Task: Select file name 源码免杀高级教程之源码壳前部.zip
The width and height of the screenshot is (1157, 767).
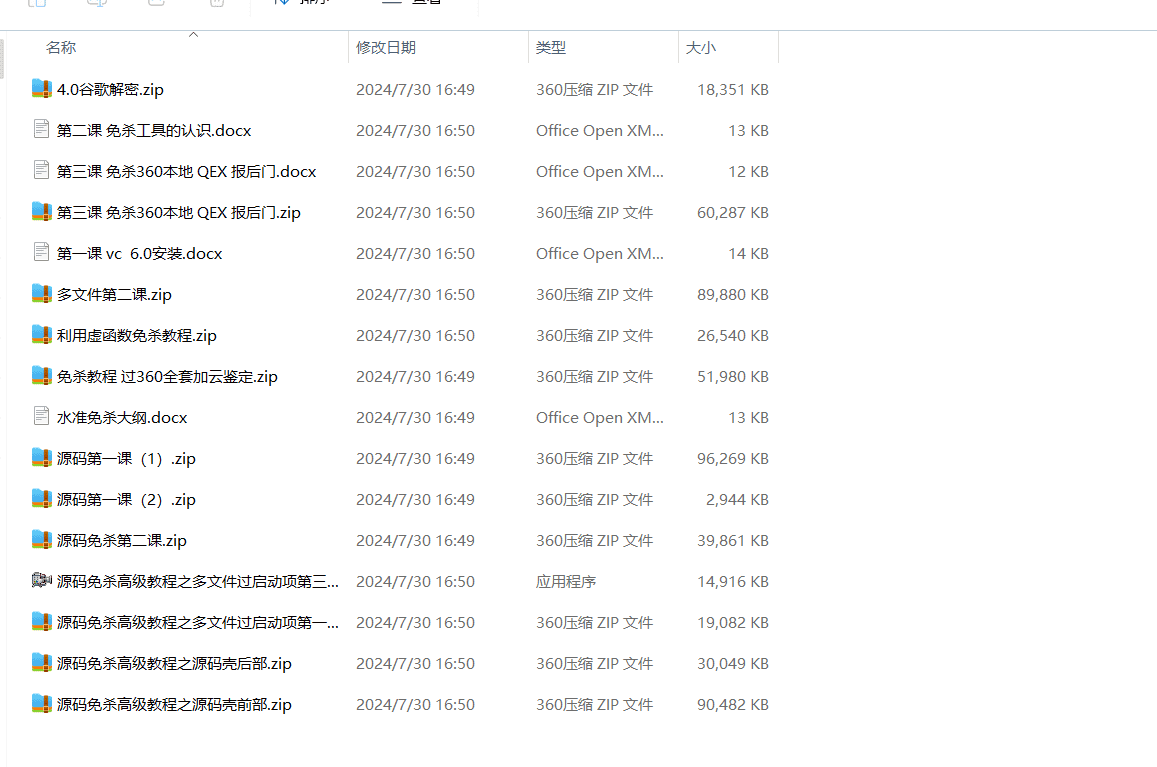Action: point(174,704)
